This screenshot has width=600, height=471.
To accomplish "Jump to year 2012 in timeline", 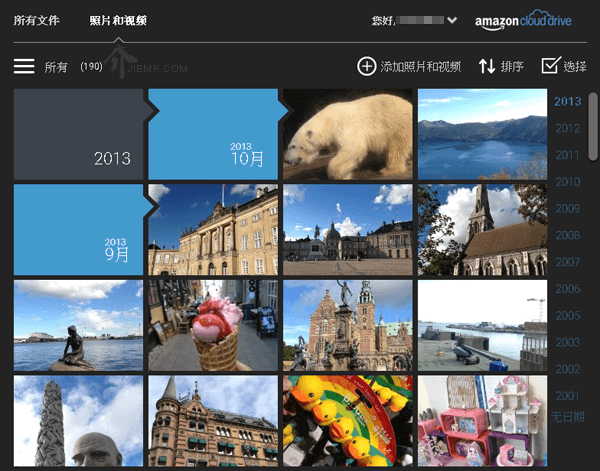I will [x=568, y=128].
